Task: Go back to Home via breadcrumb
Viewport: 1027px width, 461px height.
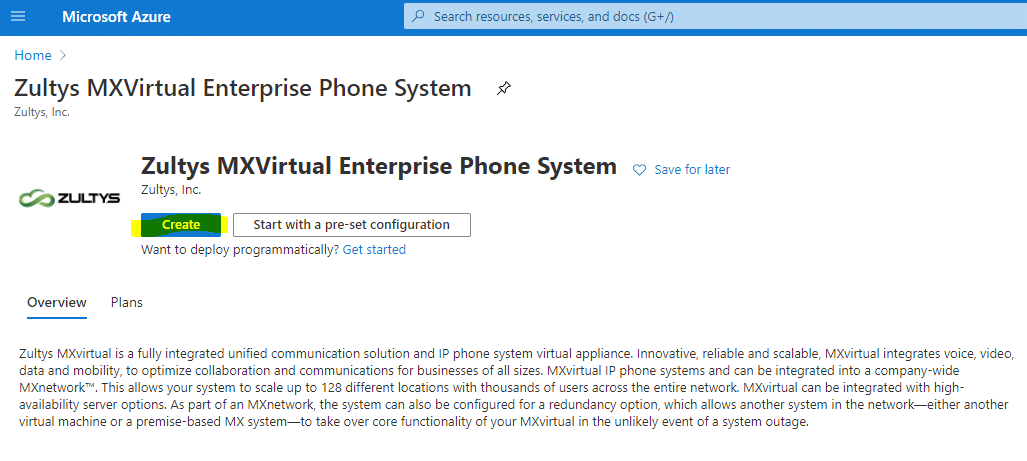Action: point(33,56)
